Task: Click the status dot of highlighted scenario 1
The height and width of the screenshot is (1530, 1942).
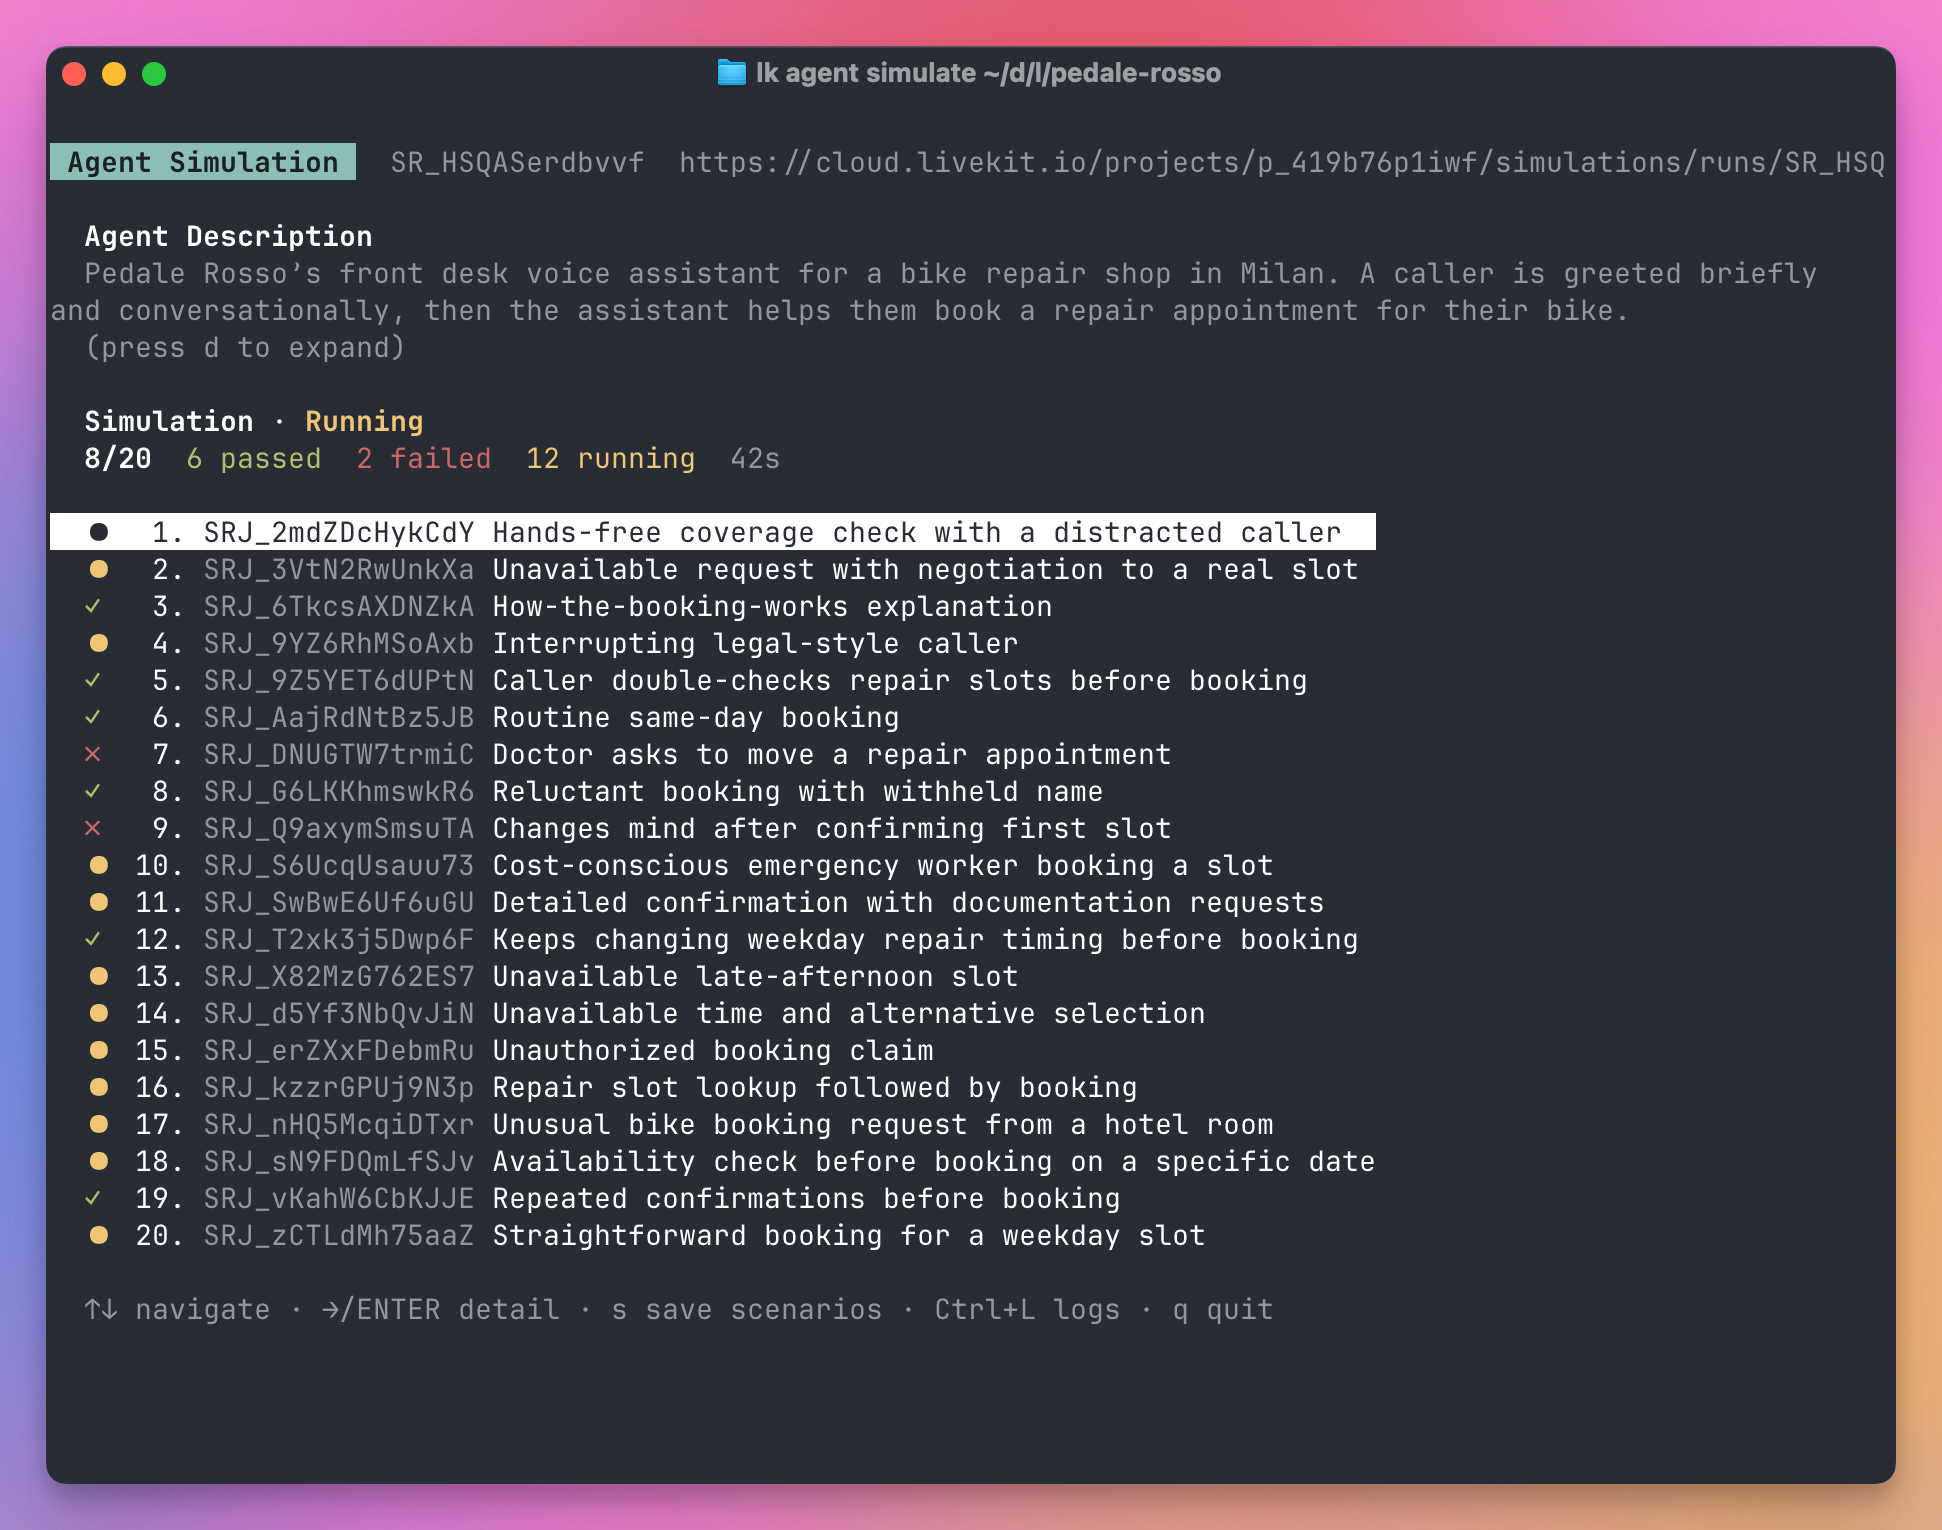Action: point(98,532)
